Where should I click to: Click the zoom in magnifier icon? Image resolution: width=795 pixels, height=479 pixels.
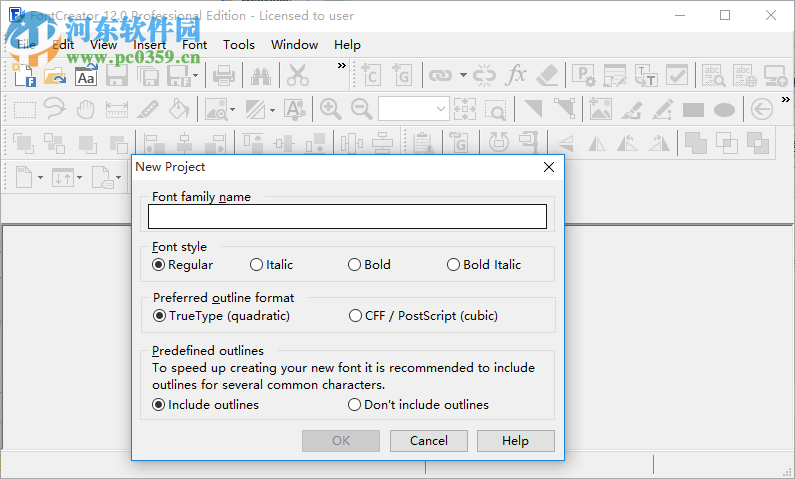click(x=330, y=109)
